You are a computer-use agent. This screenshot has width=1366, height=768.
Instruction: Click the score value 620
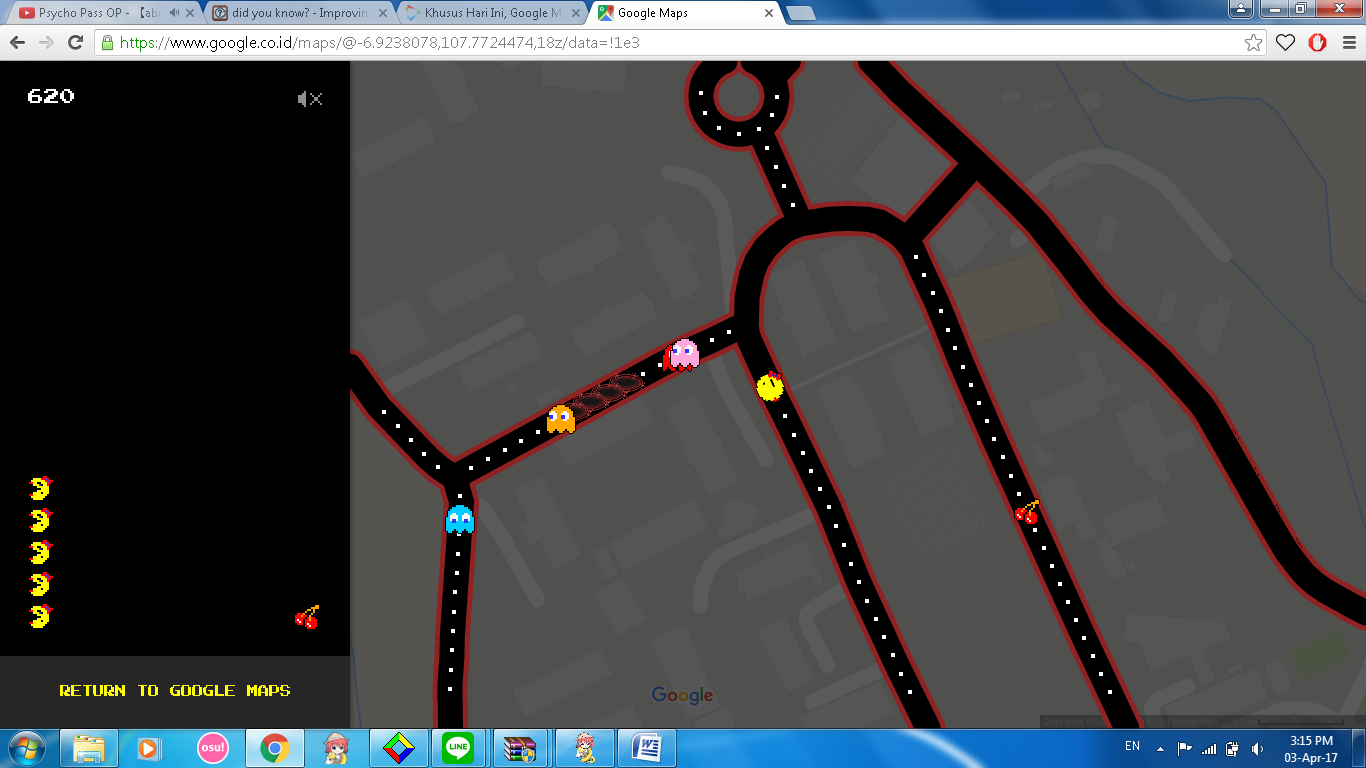pos(51,96)
